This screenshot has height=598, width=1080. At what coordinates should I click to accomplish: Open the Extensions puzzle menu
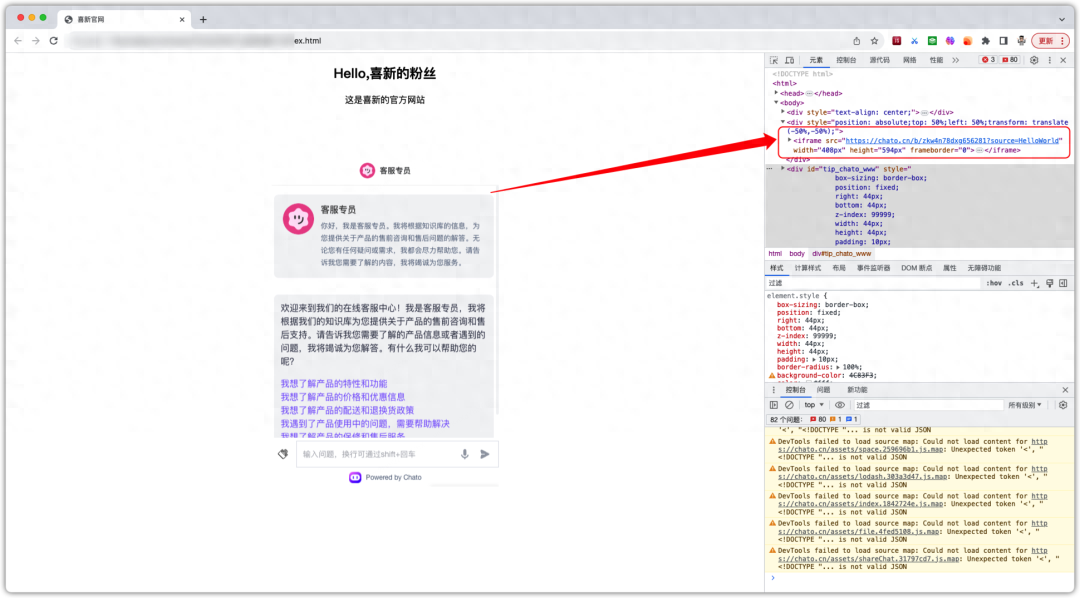[x=986, y=41]
